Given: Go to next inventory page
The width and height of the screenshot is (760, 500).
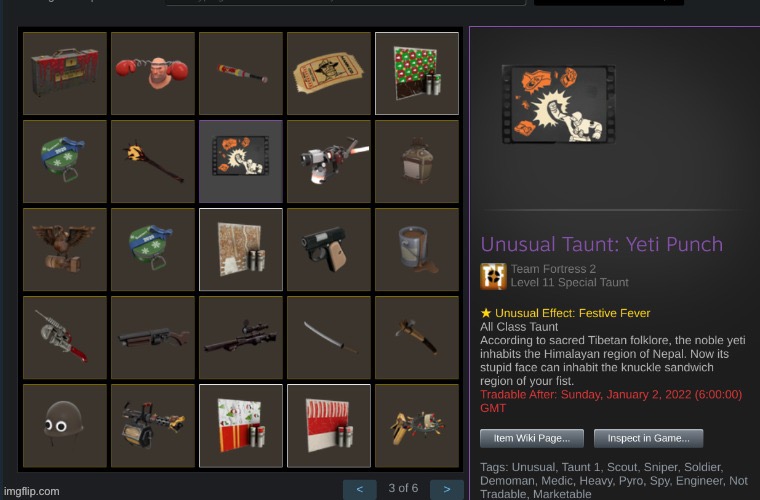Looking at the screenshot, I should point(447,489).
